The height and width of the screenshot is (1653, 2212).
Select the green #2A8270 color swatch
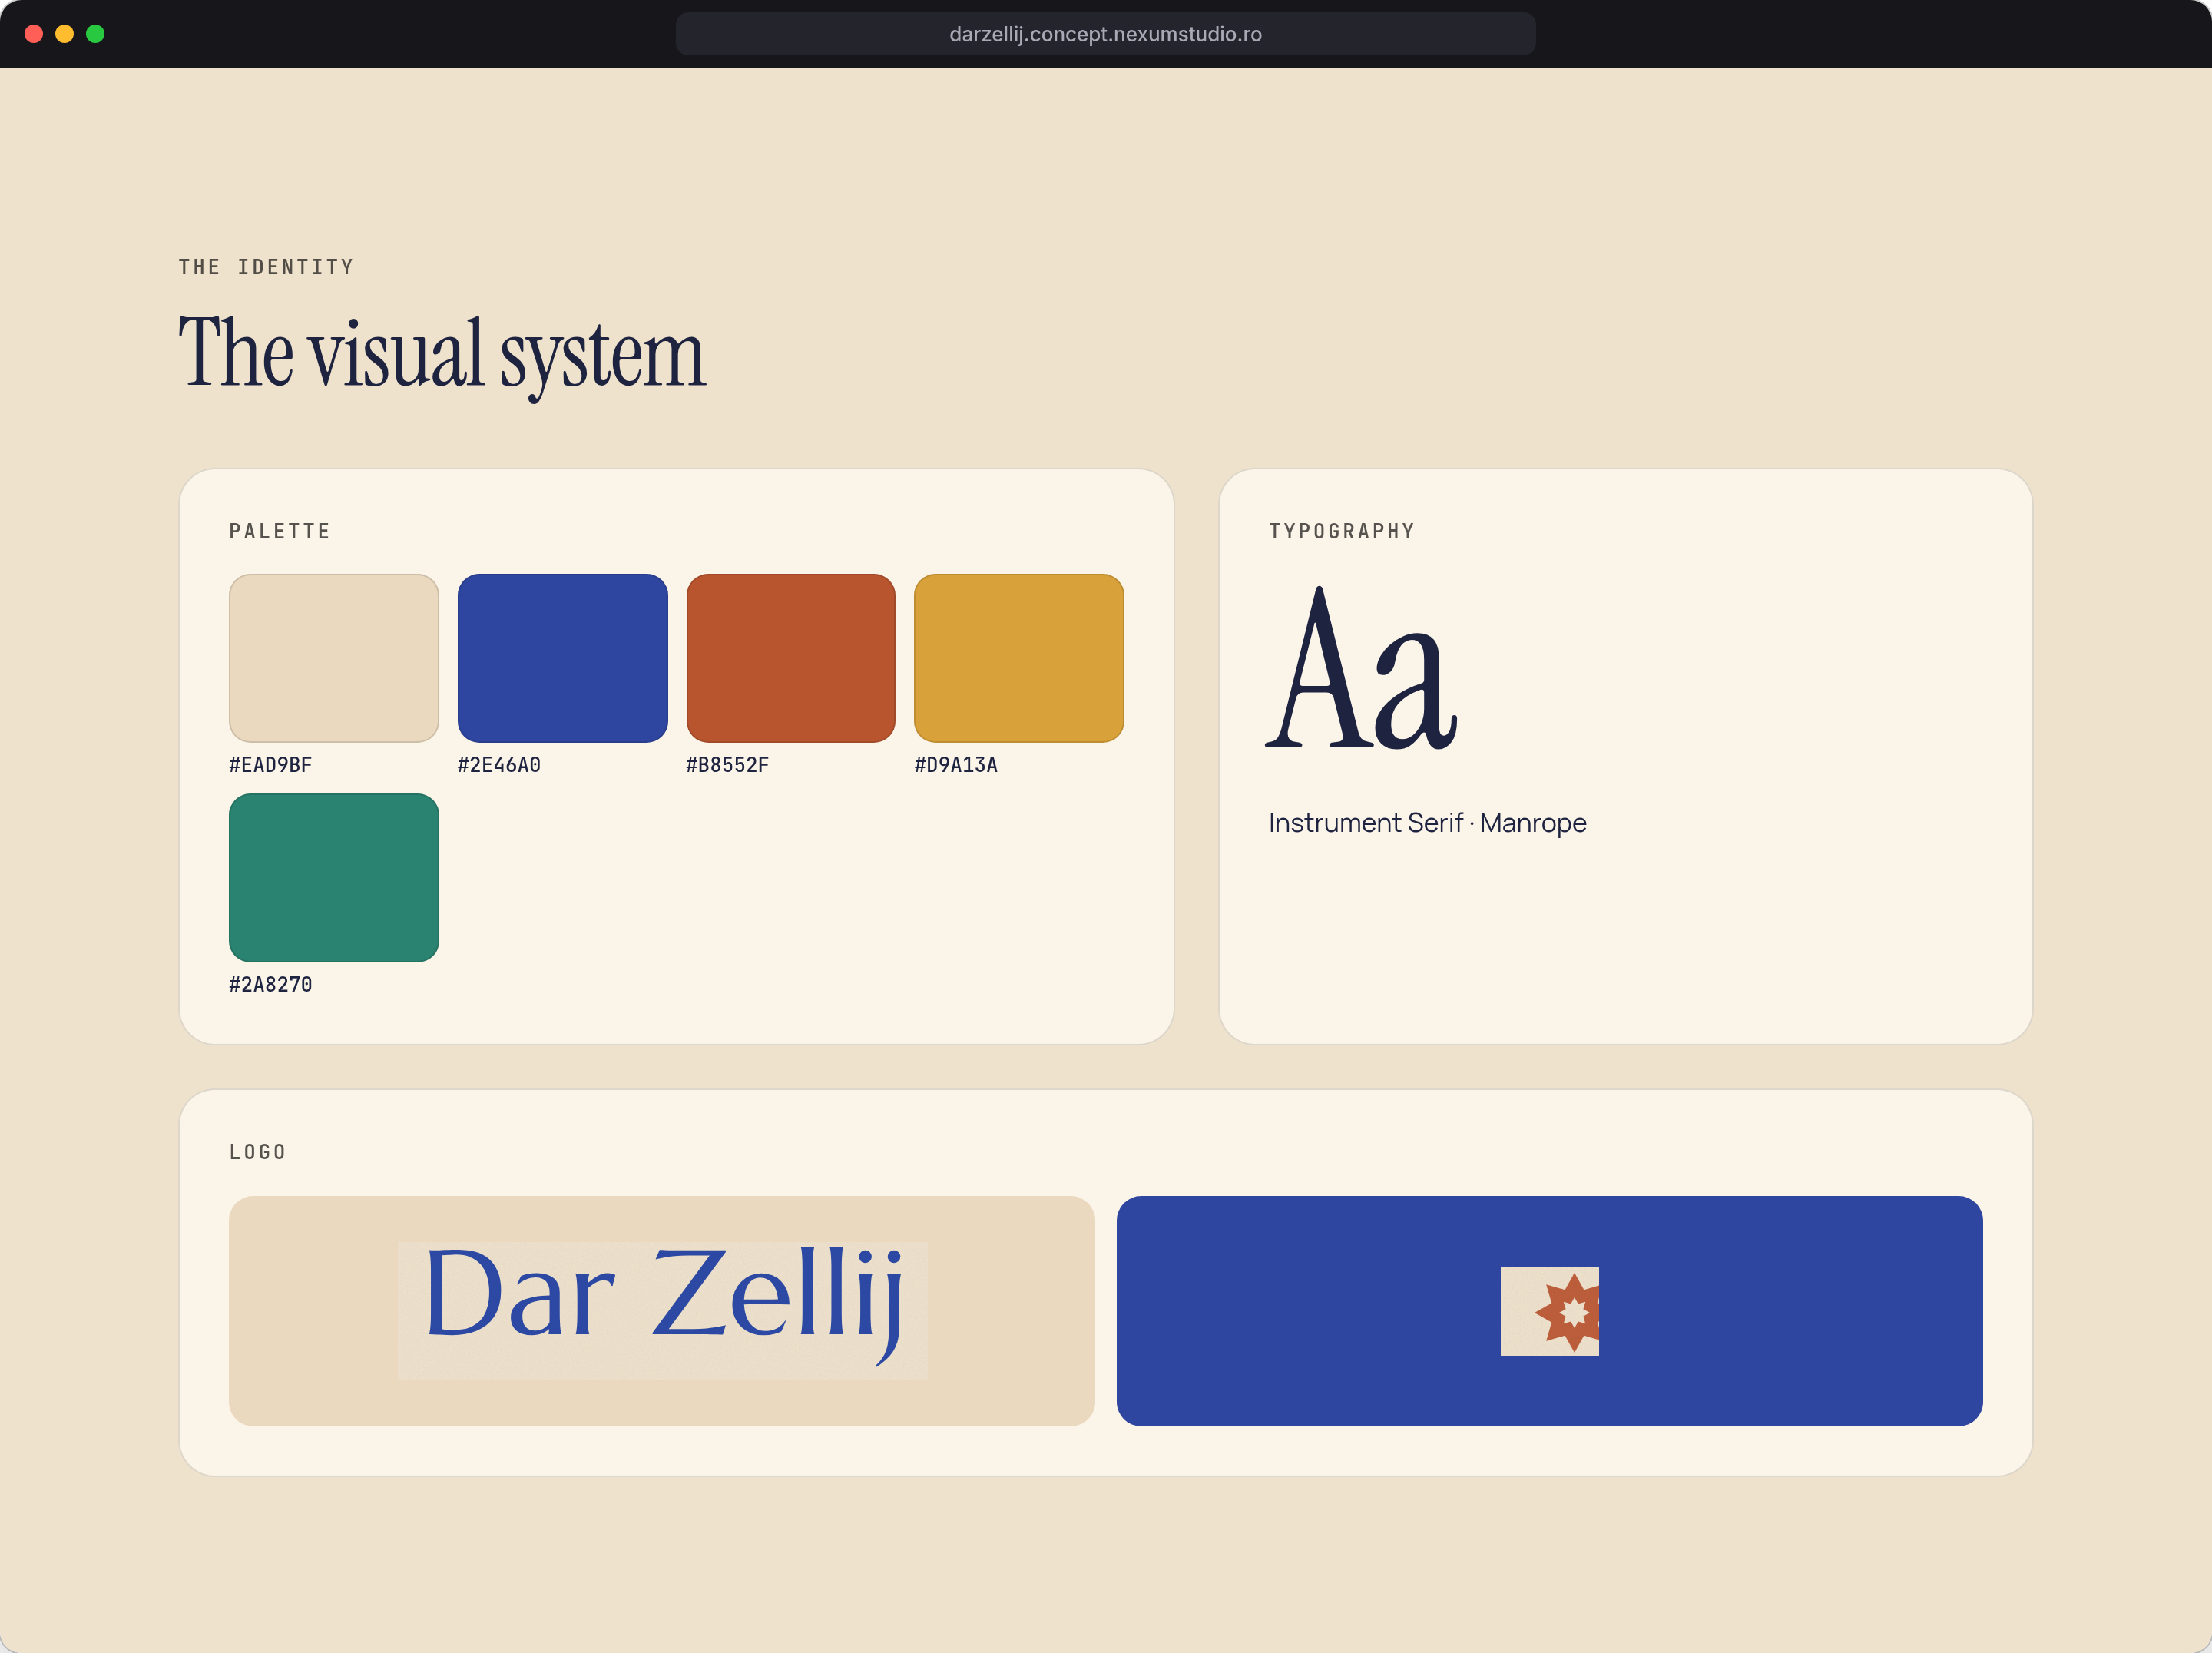click(x=334, y=878)
